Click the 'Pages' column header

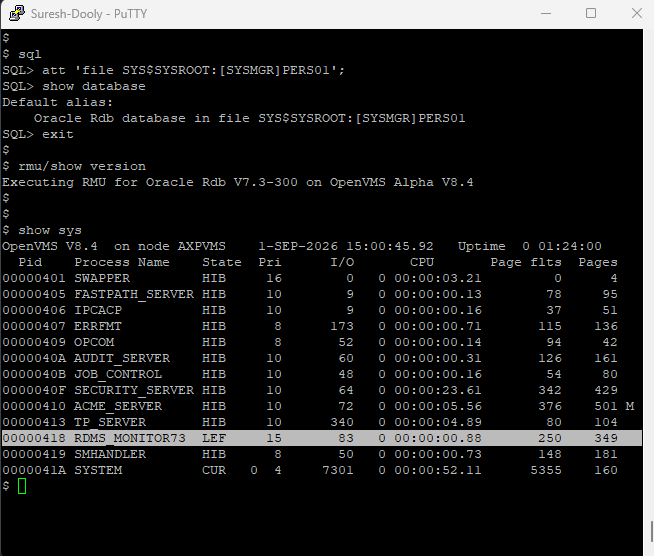click(598, 262)
